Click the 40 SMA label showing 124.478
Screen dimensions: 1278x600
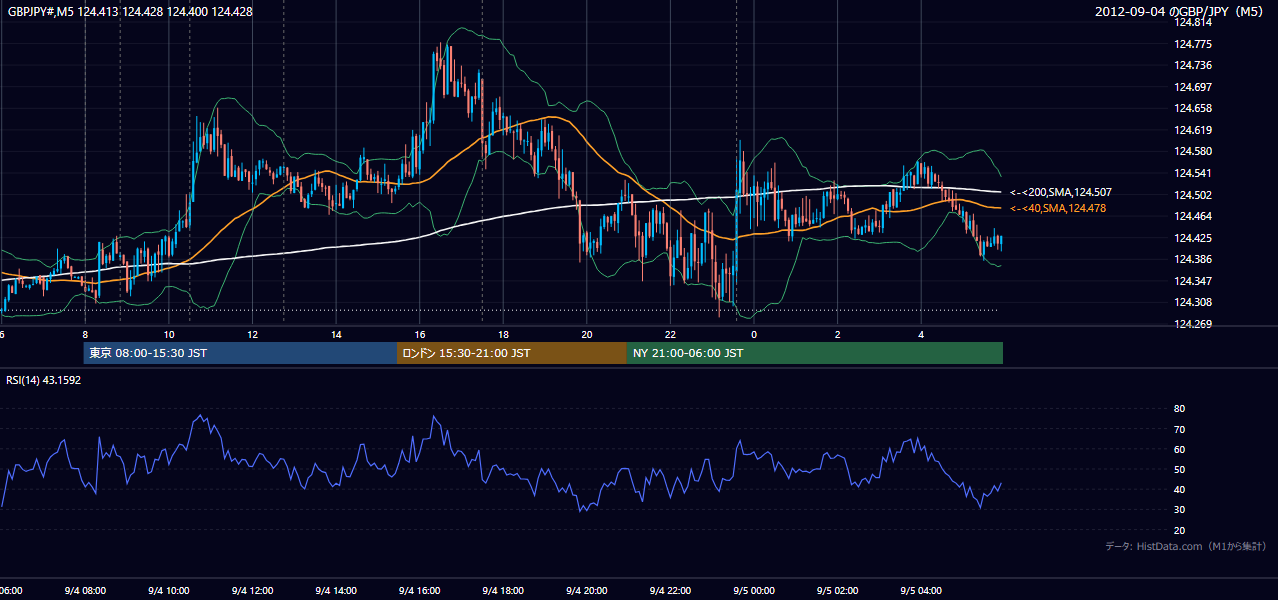coord(1058,208)
